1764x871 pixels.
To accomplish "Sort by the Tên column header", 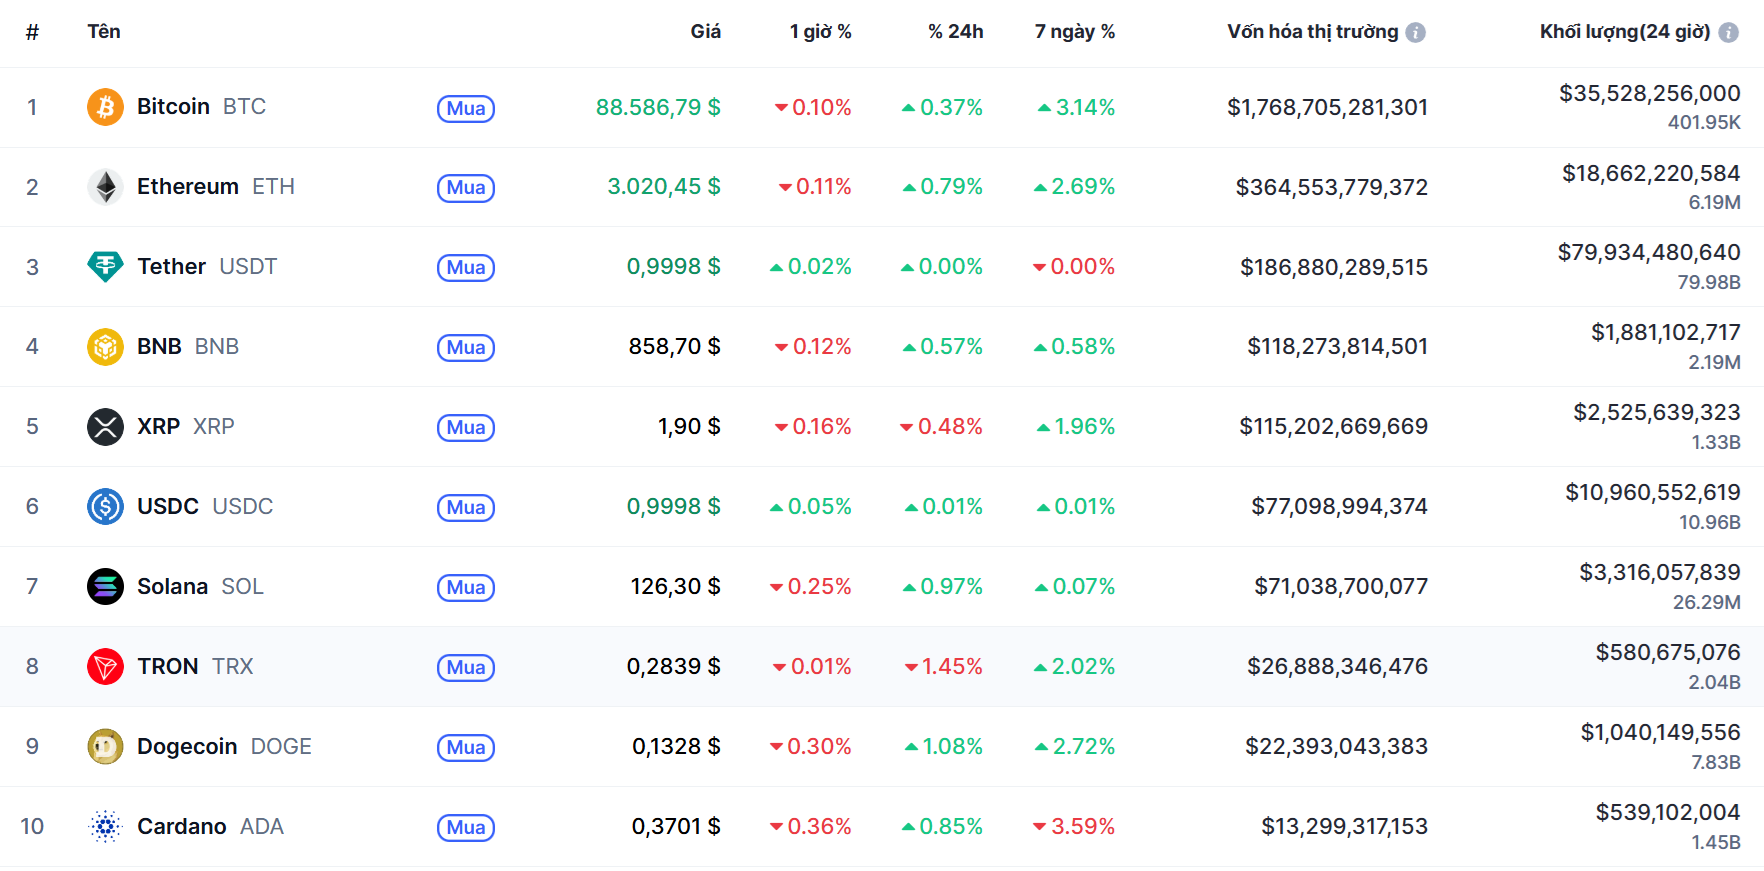I will tap(104, 32).
